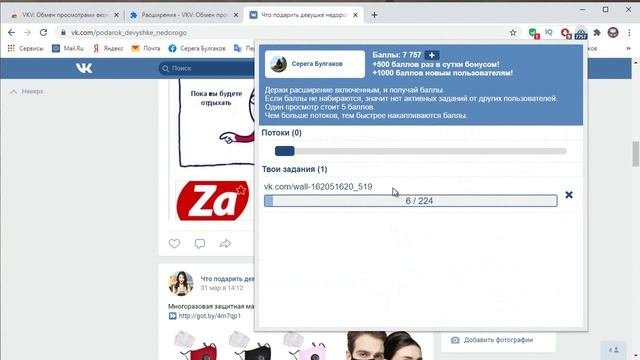This screenshot has width=640, height=360.
Task: Click the 6 / 224 task progress bar
Action: pyautogui.click(x=411, y=201)
